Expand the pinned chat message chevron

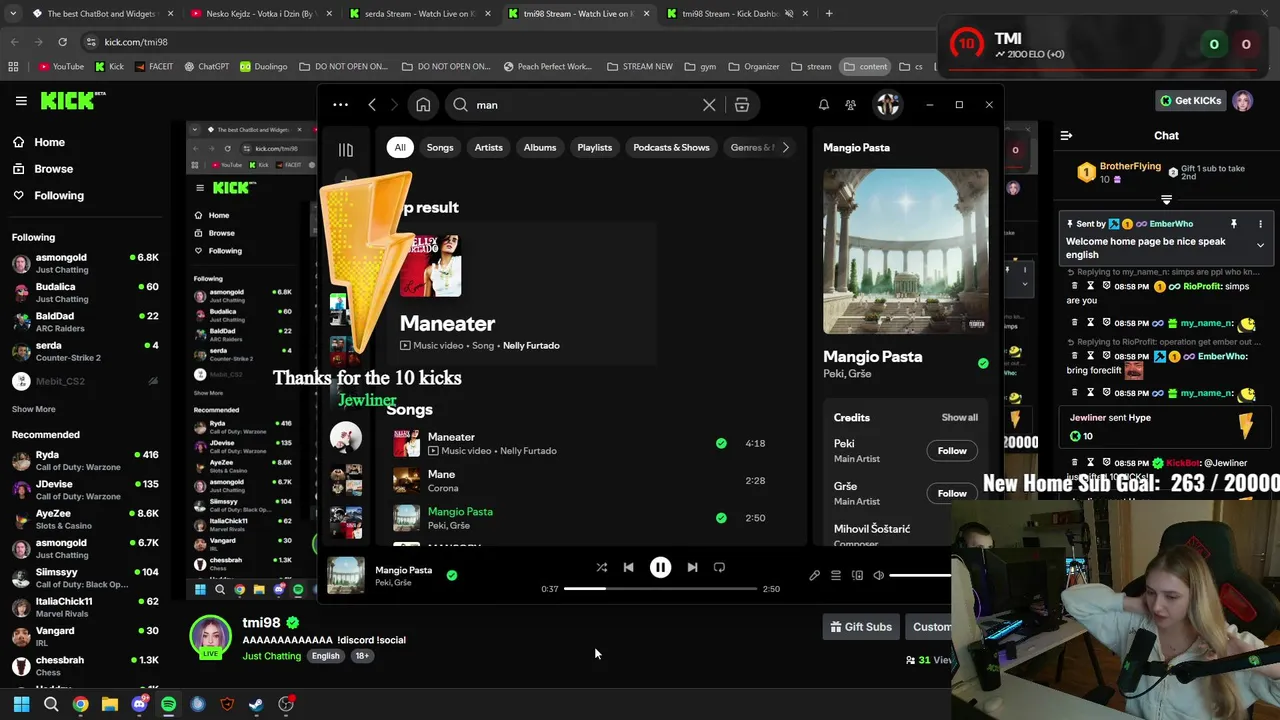click(x=1260, y=245)
